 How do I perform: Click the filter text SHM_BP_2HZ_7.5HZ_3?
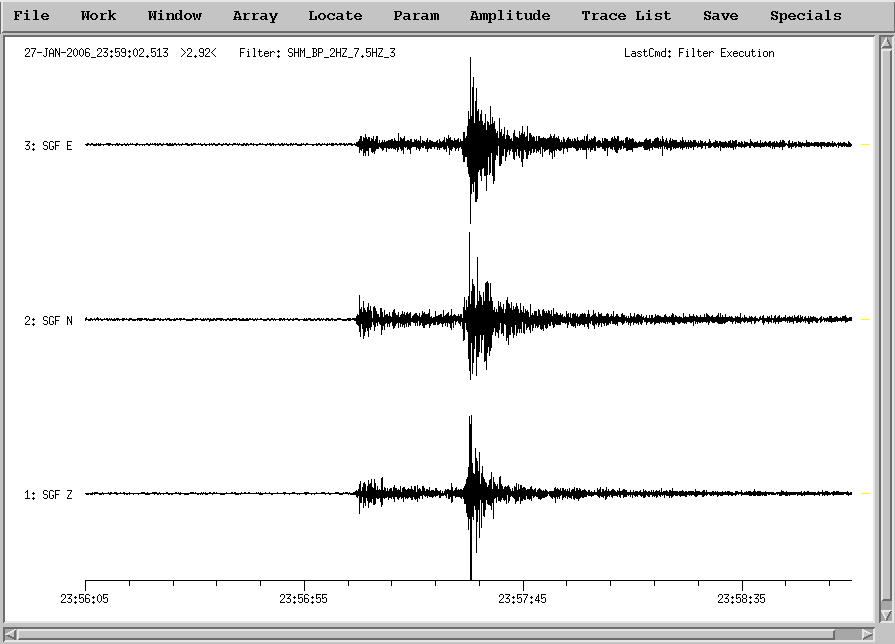pyautogui.click(x=341, y=53)
